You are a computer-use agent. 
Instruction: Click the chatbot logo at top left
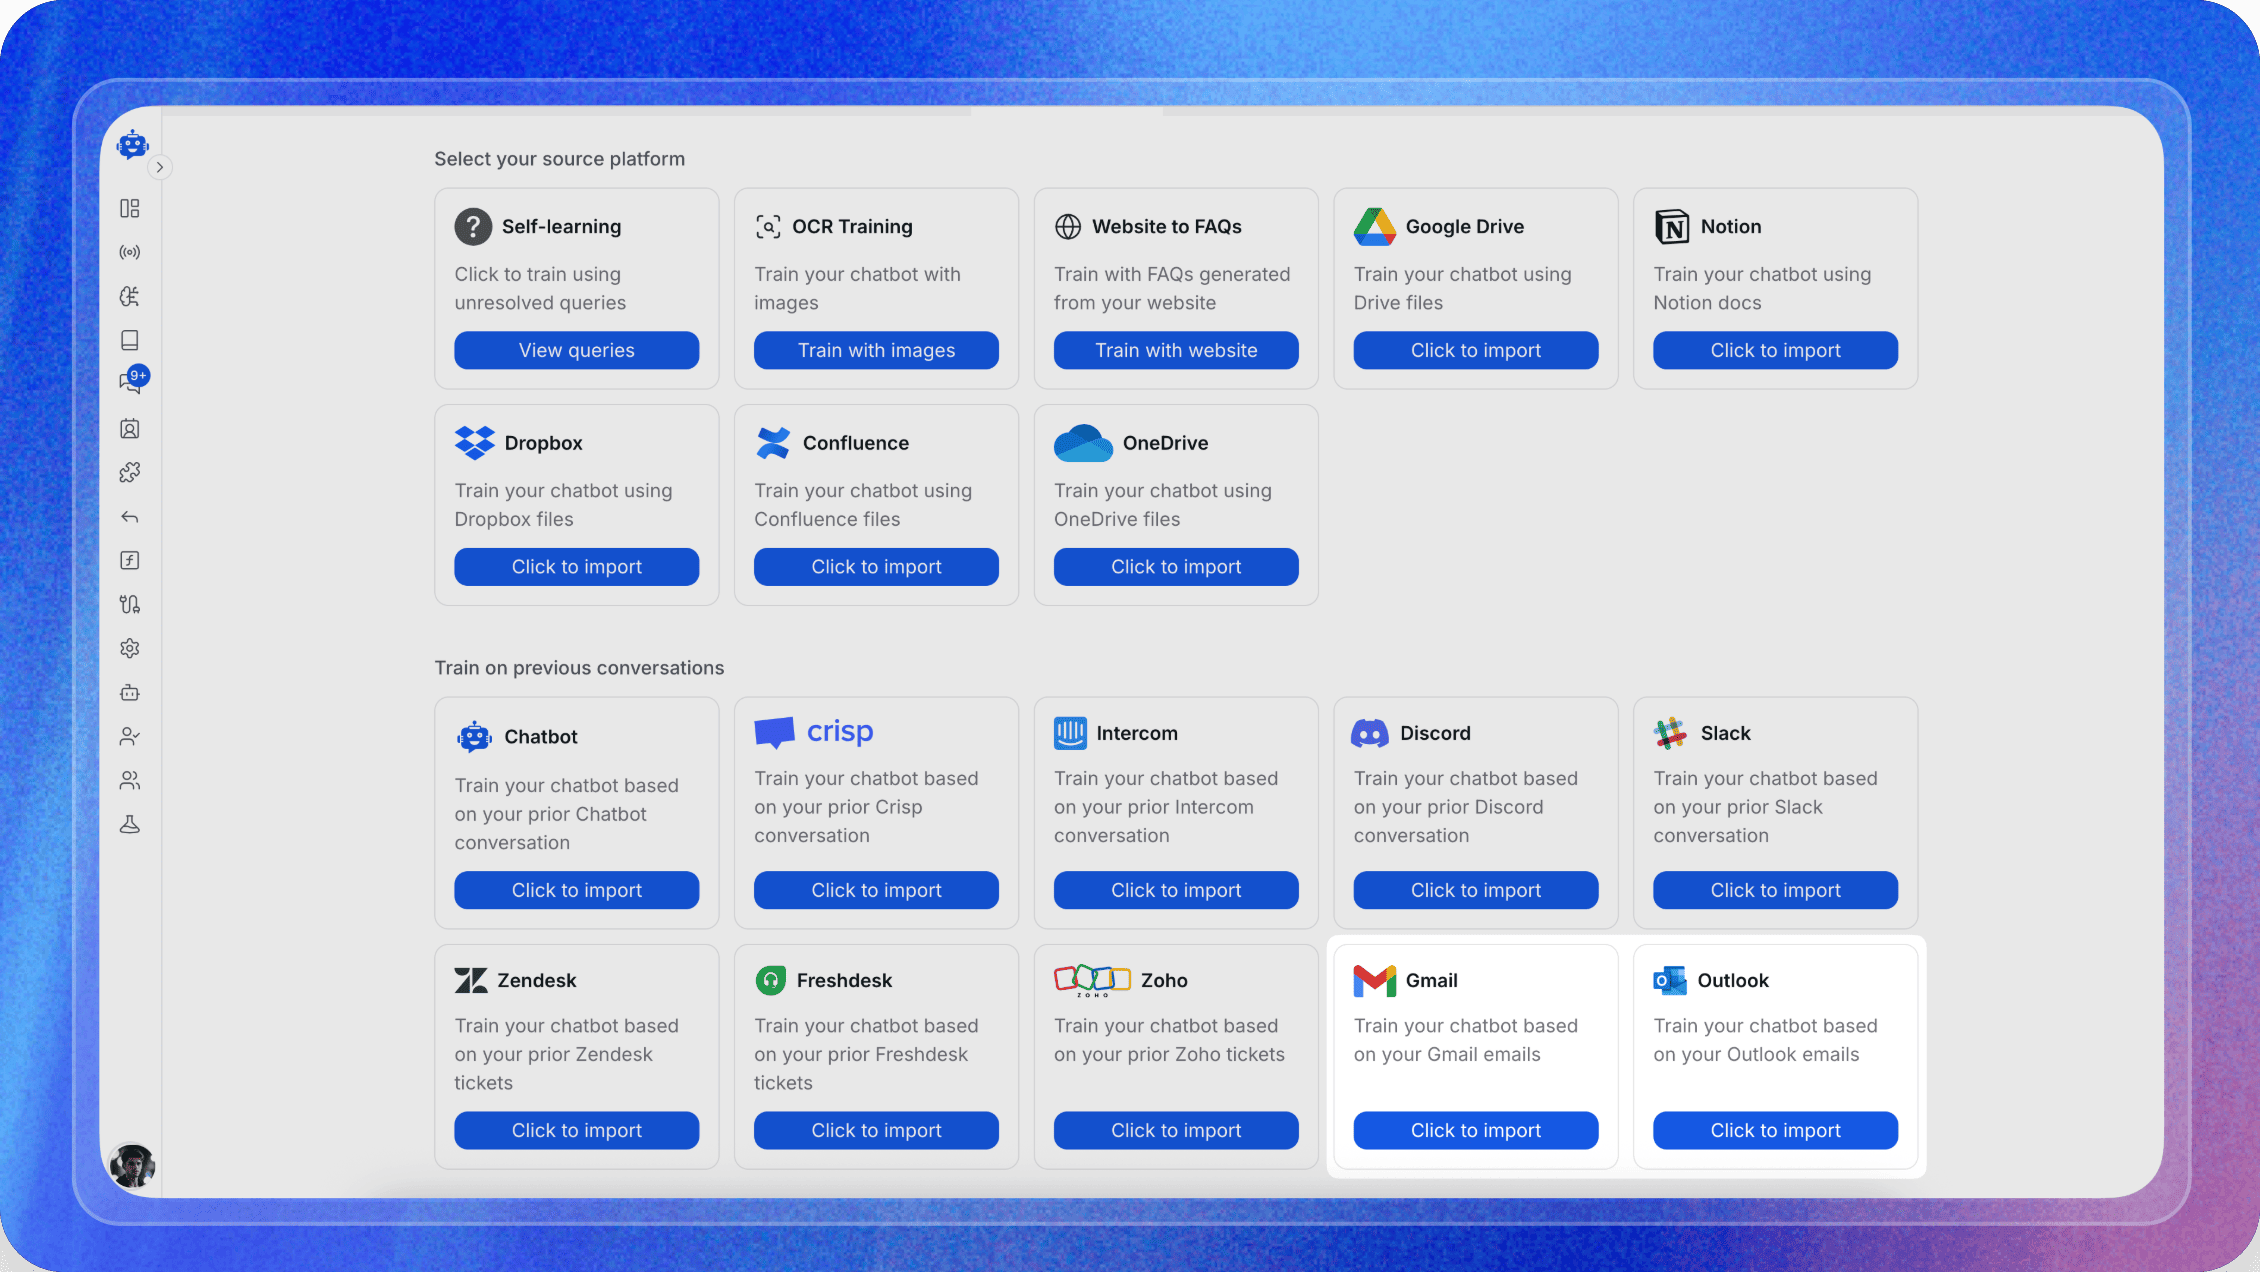pyautogui.click(x=132, y=145)
